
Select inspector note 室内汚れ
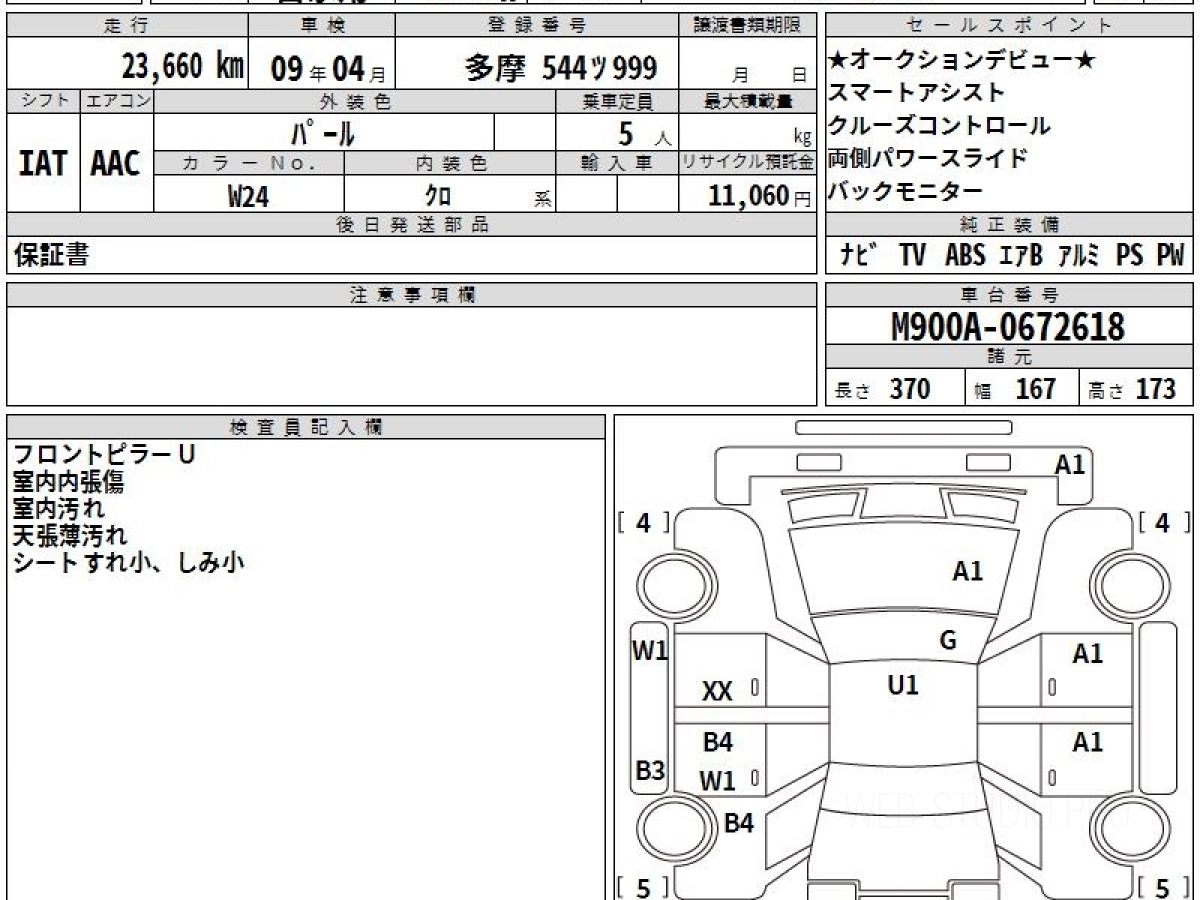click(x=58, y=509)
